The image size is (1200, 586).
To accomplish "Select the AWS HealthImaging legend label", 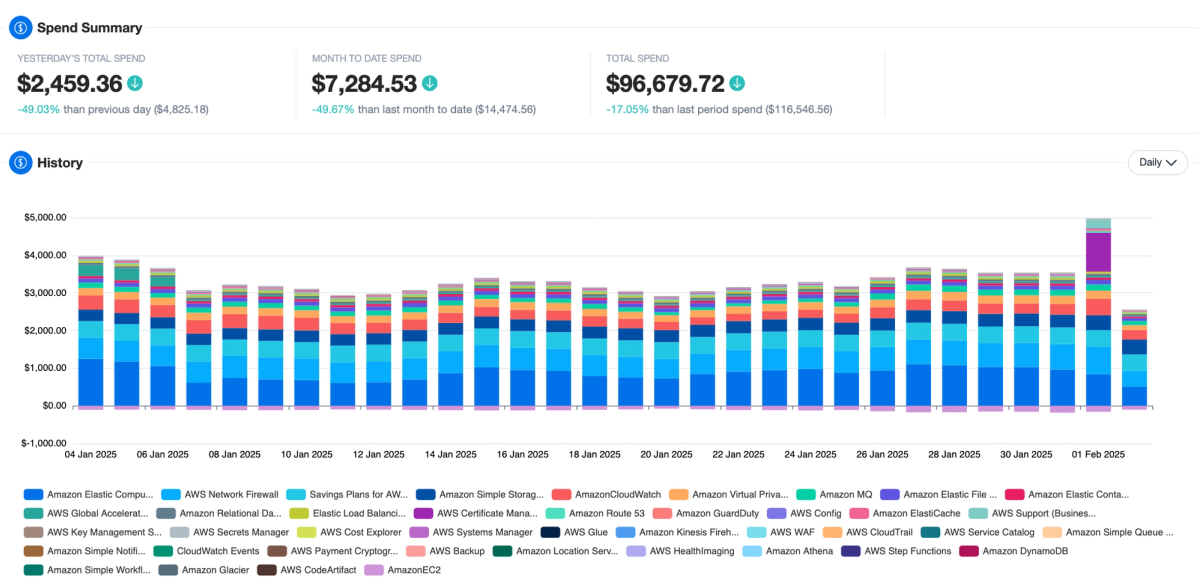I will pyautogui.click(x=691, y=551).
